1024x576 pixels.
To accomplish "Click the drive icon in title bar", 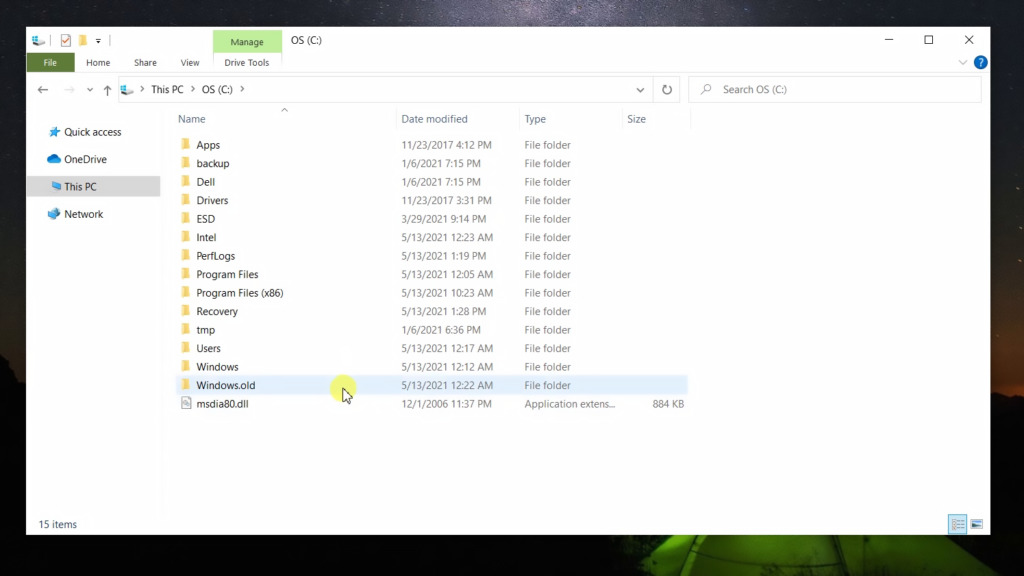I will (39, 40).
